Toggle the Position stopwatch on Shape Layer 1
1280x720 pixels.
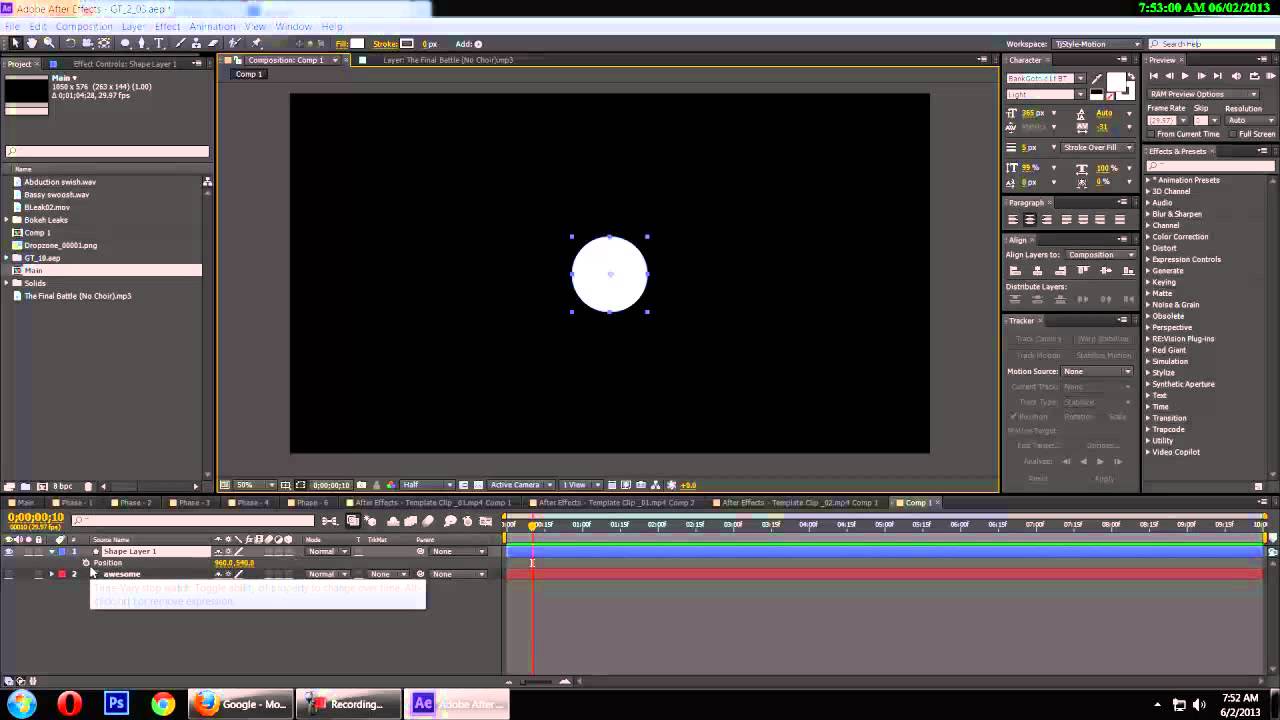coord(87,562)
